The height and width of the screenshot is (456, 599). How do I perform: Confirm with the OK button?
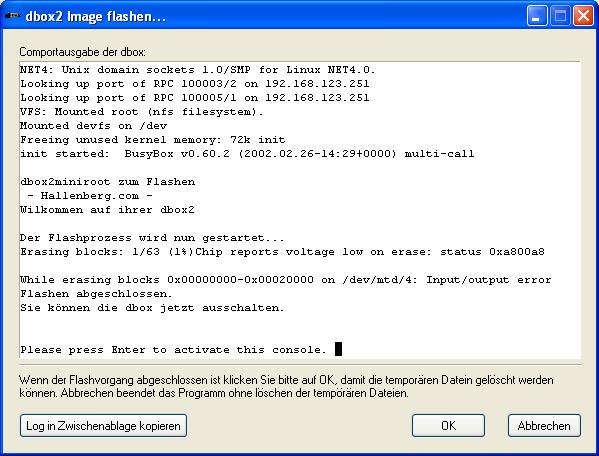448,425
